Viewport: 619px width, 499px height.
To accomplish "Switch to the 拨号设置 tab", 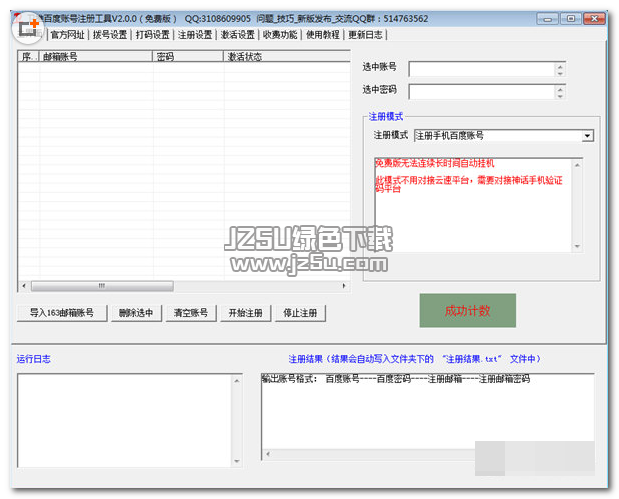I will click(110, 35).
